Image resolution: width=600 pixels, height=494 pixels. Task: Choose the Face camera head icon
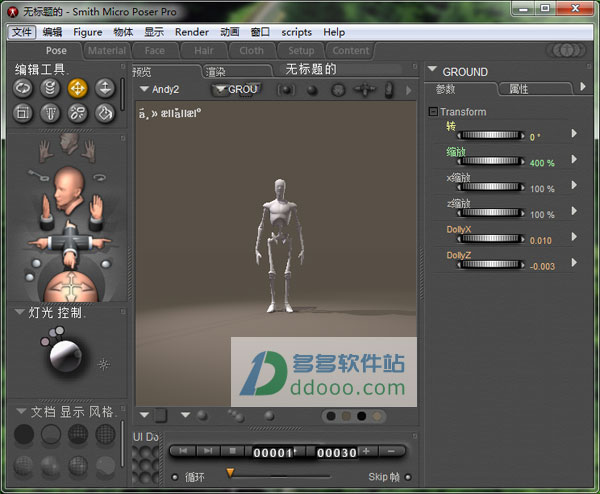click(69, 143)
